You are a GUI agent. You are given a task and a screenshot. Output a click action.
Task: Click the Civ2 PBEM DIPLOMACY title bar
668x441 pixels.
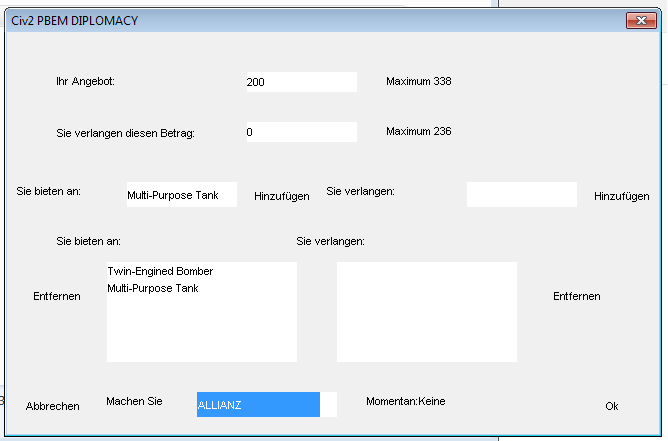(x=300, y=21)
